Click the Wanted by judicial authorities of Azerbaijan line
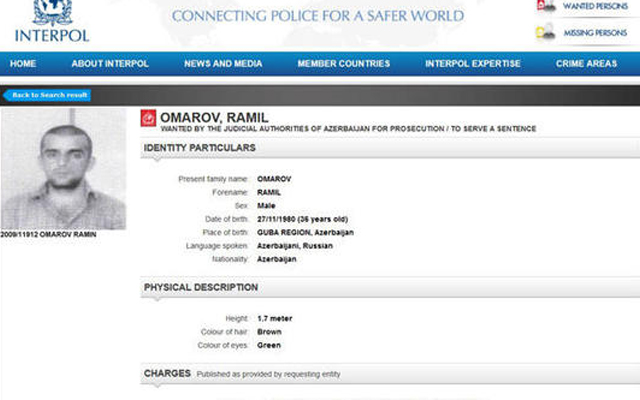This screenshot has width=640, height=400. tap(348, 129)
